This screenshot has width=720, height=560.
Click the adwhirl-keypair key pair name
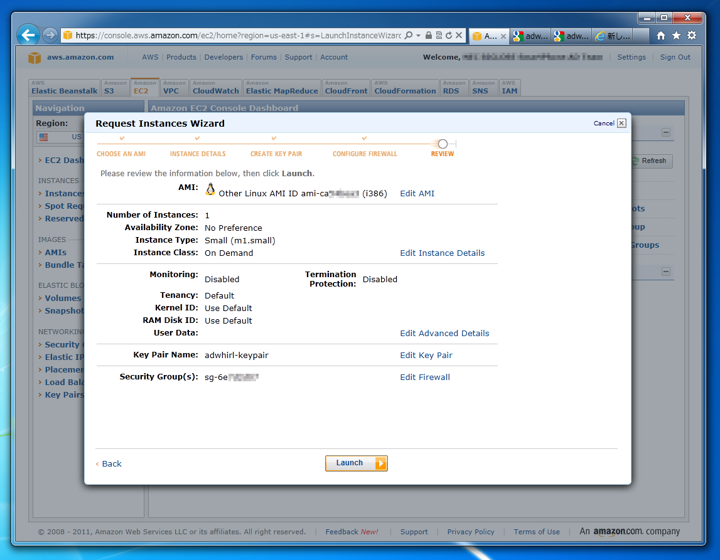(236, 355)
